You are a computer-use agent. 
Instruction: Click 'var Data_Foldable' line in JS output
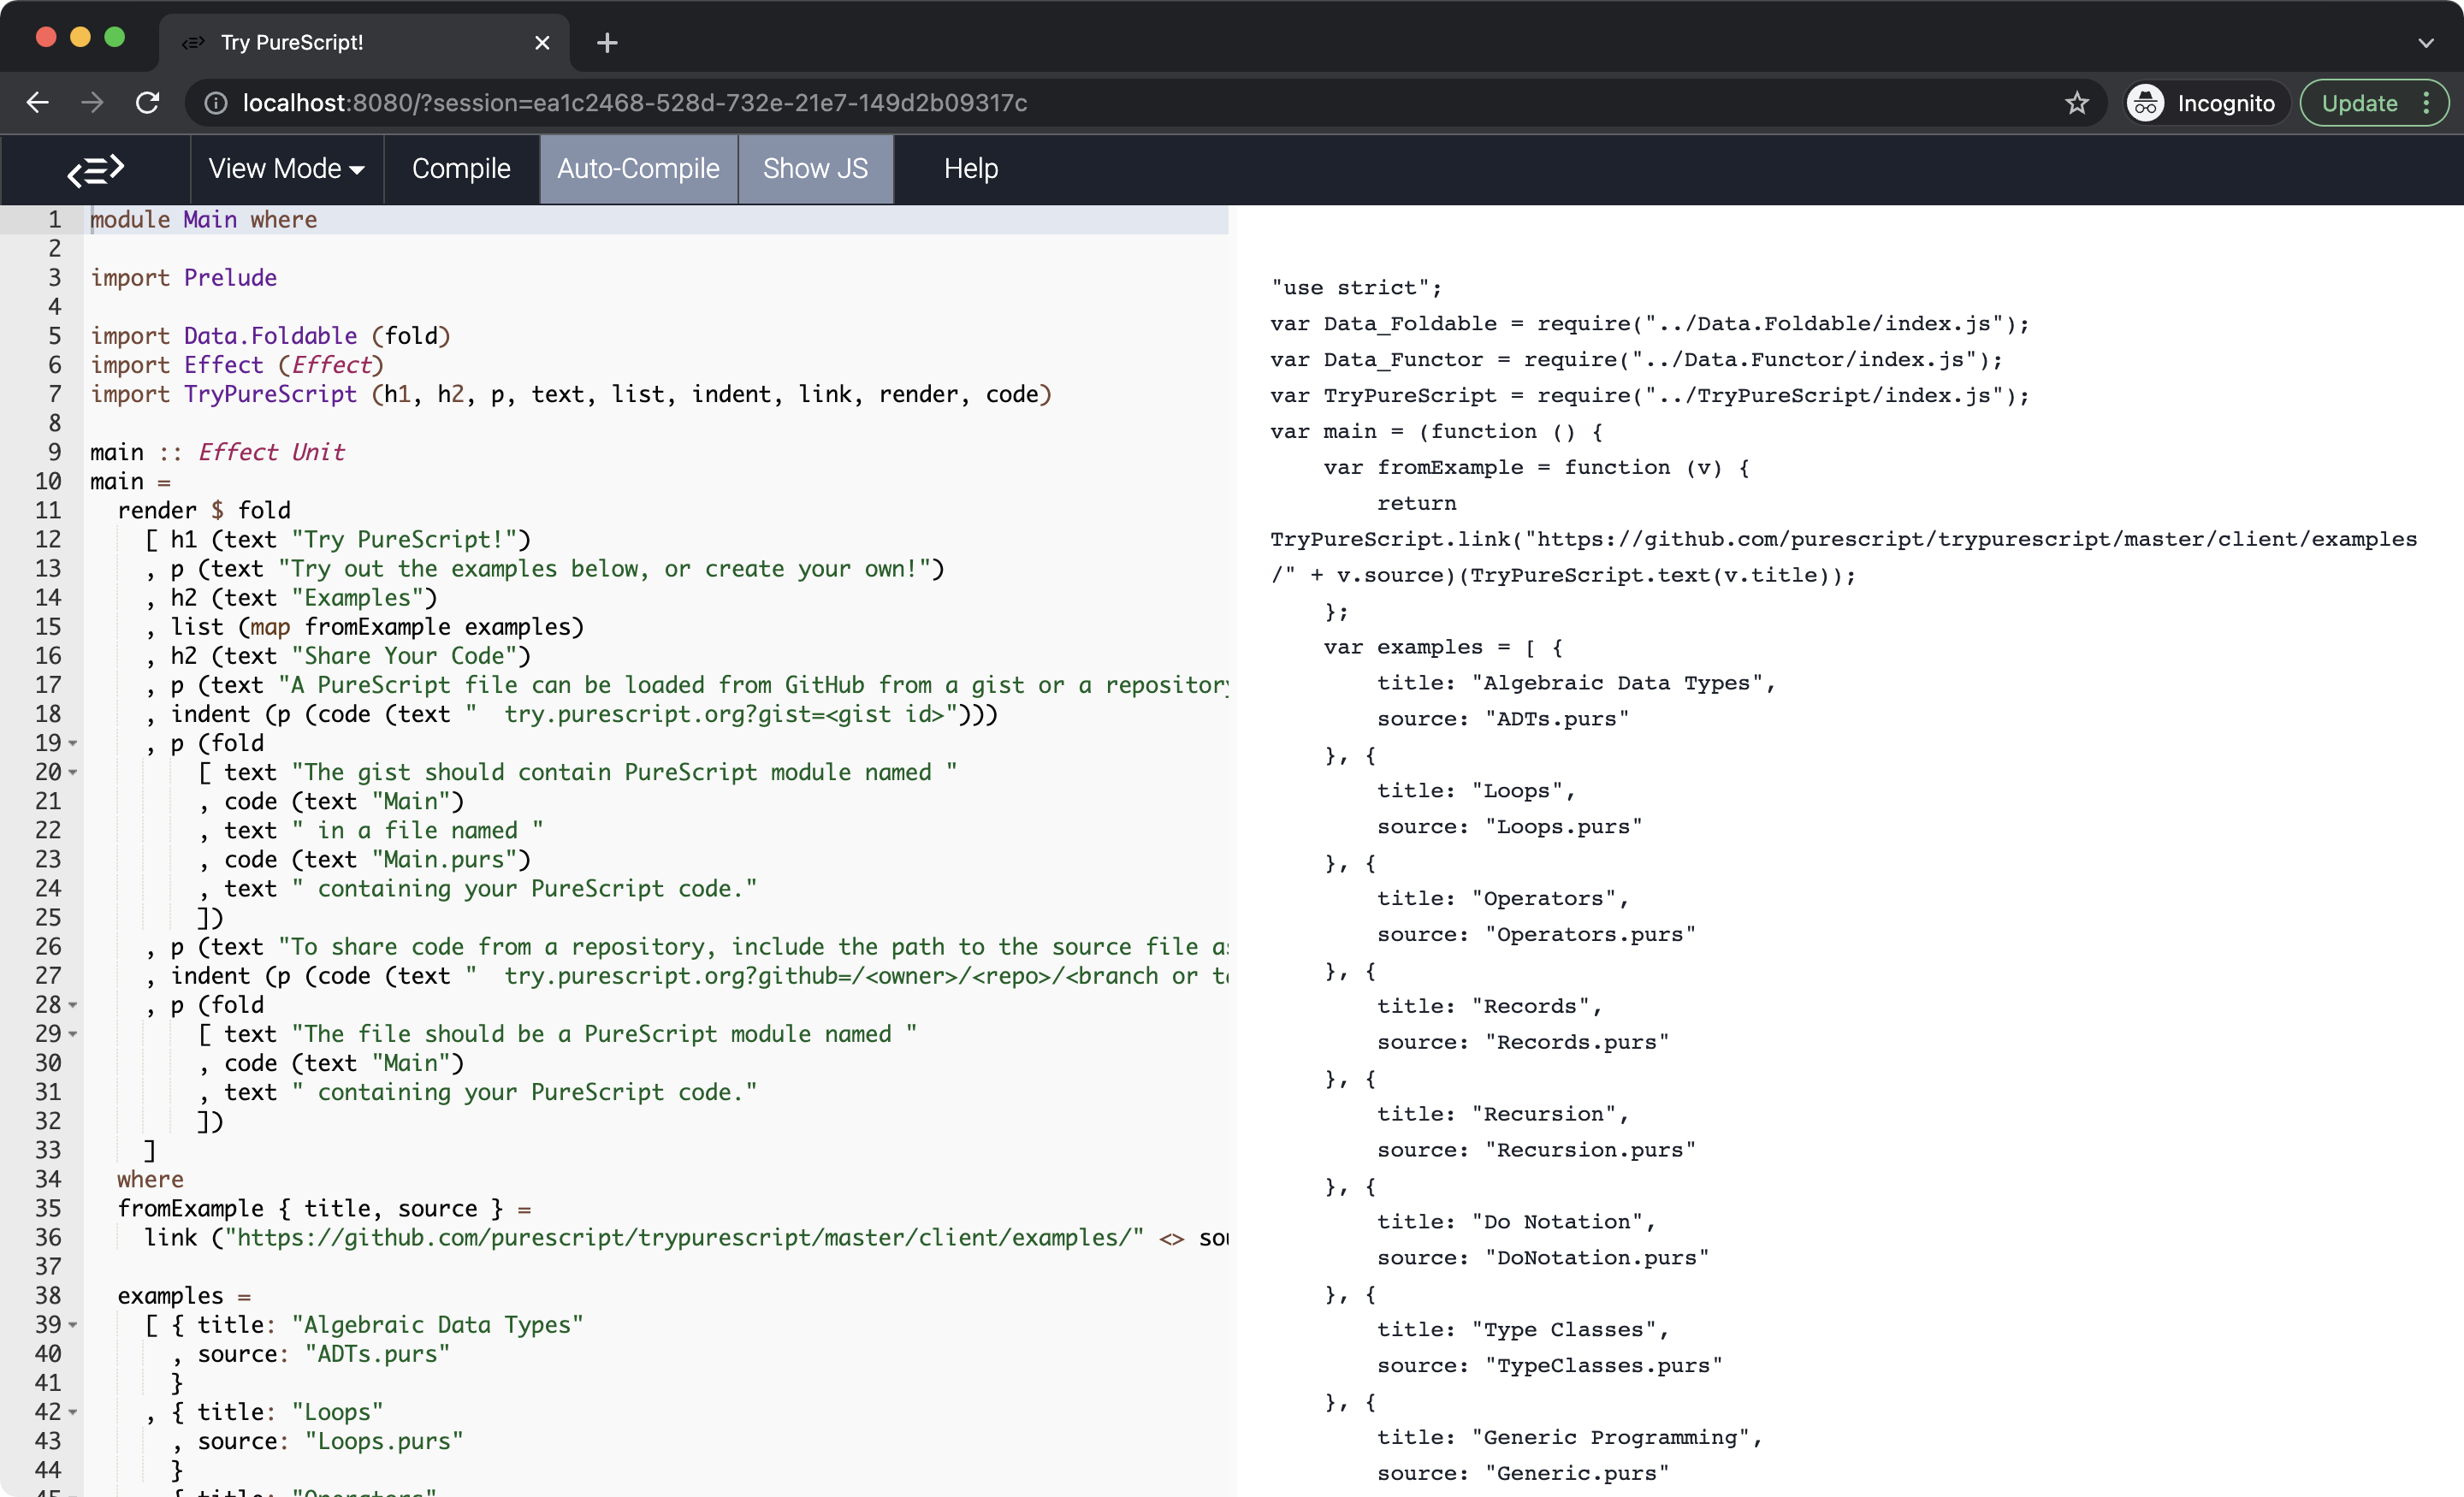(x=1650, y=324)
